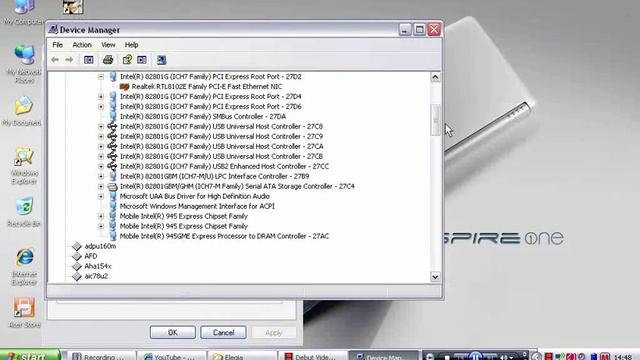
Task: Collapse PCI Express Root Port 27D2 node
Action: 101,76
